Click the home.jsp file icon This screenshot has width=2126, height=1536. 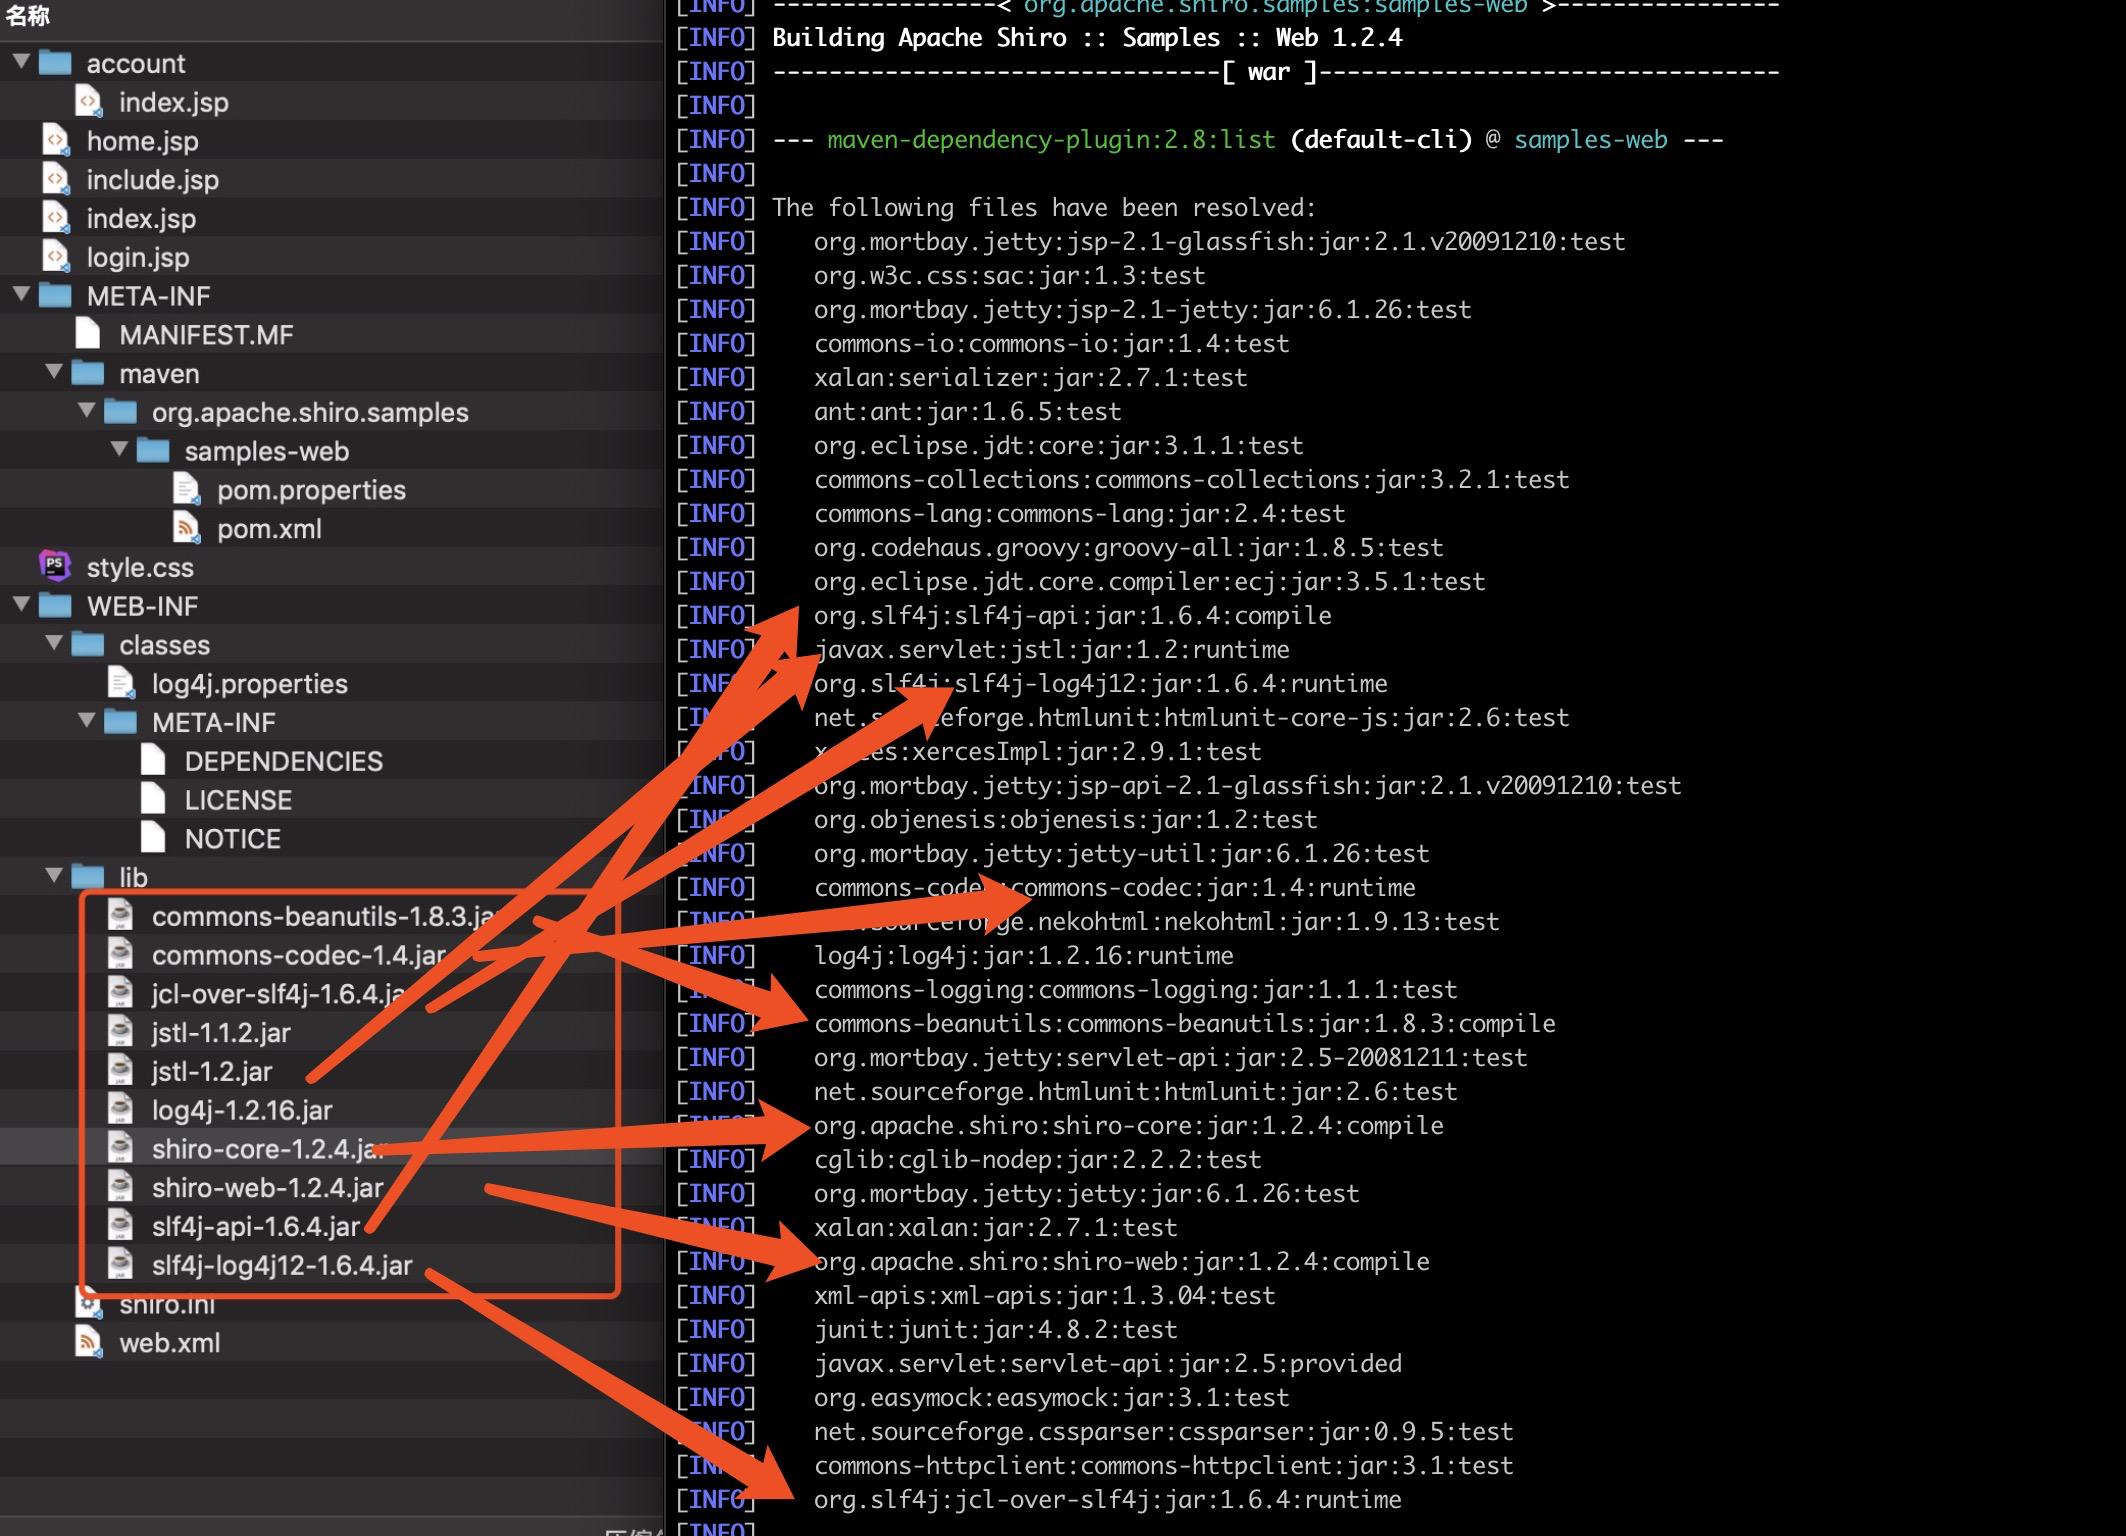[56, 141]
